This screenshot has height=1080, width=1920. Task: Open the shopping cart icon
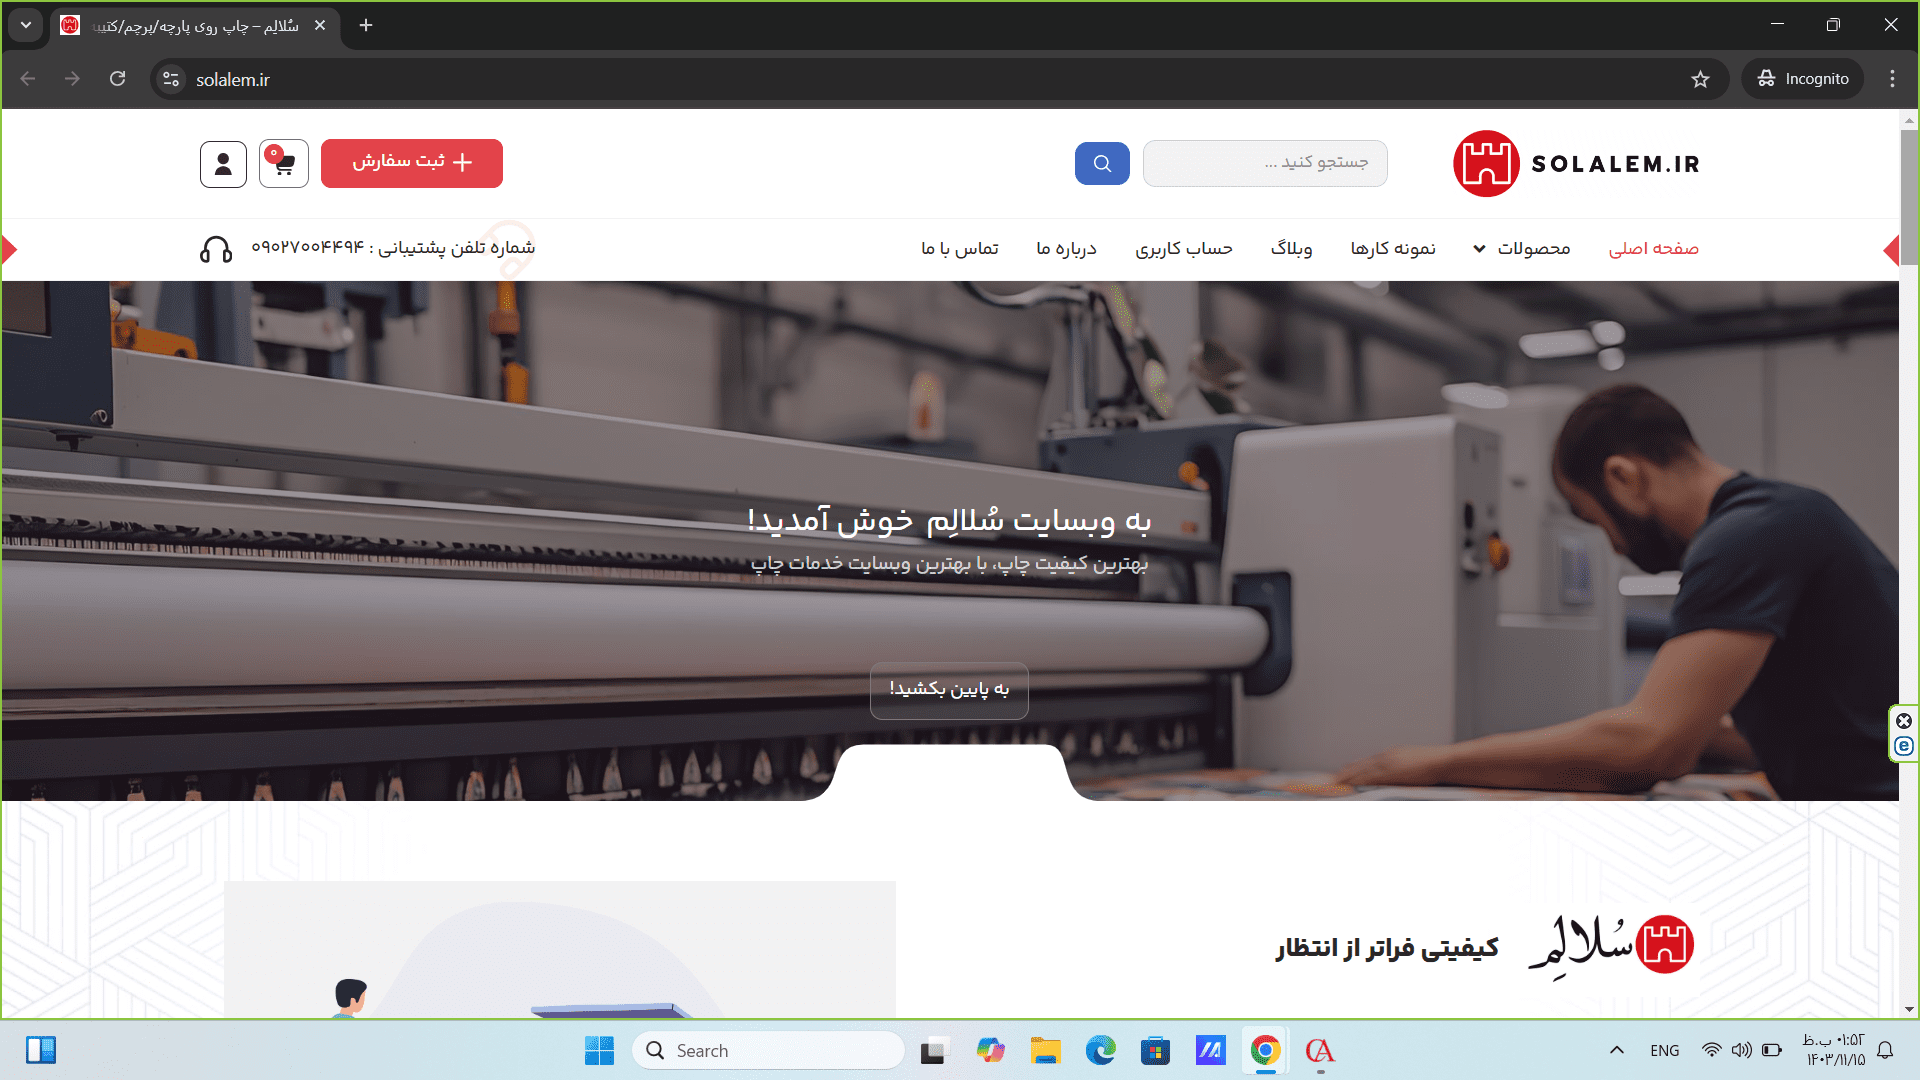pyautogui.click(x=284, y=164)
